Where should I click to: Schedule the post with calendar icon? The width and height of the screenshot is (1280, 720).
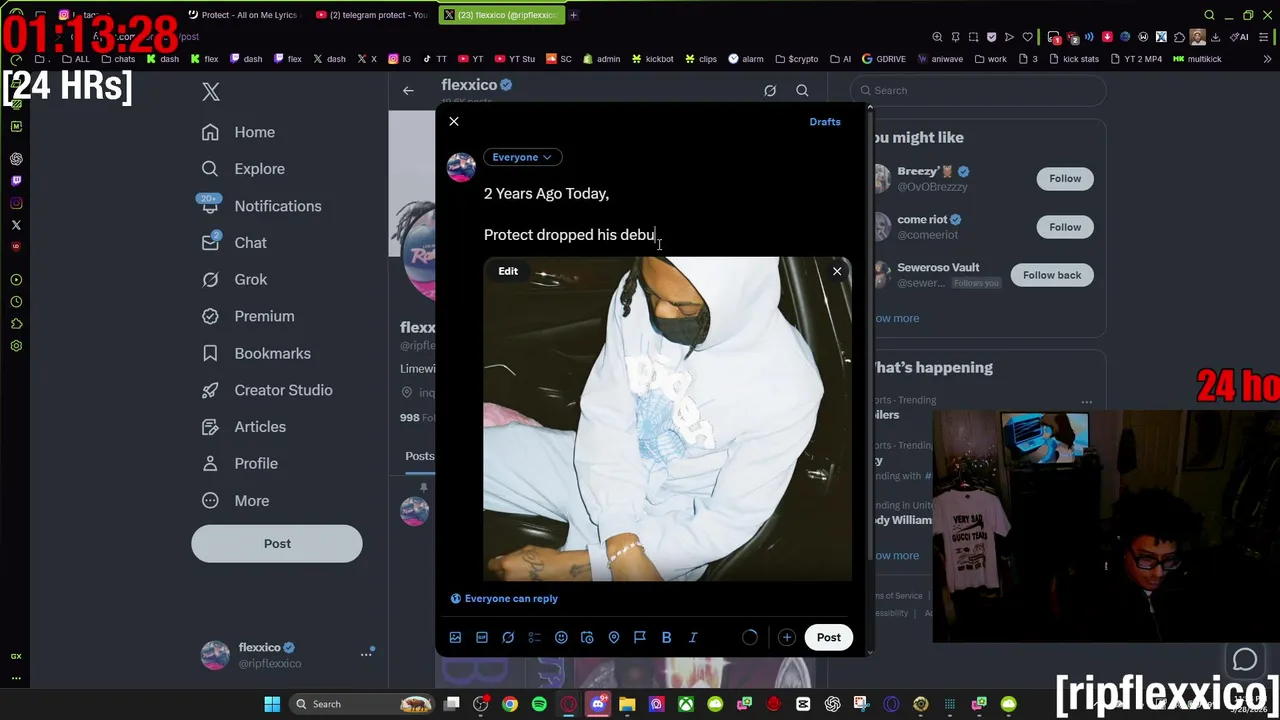click(x=587, y=637)
